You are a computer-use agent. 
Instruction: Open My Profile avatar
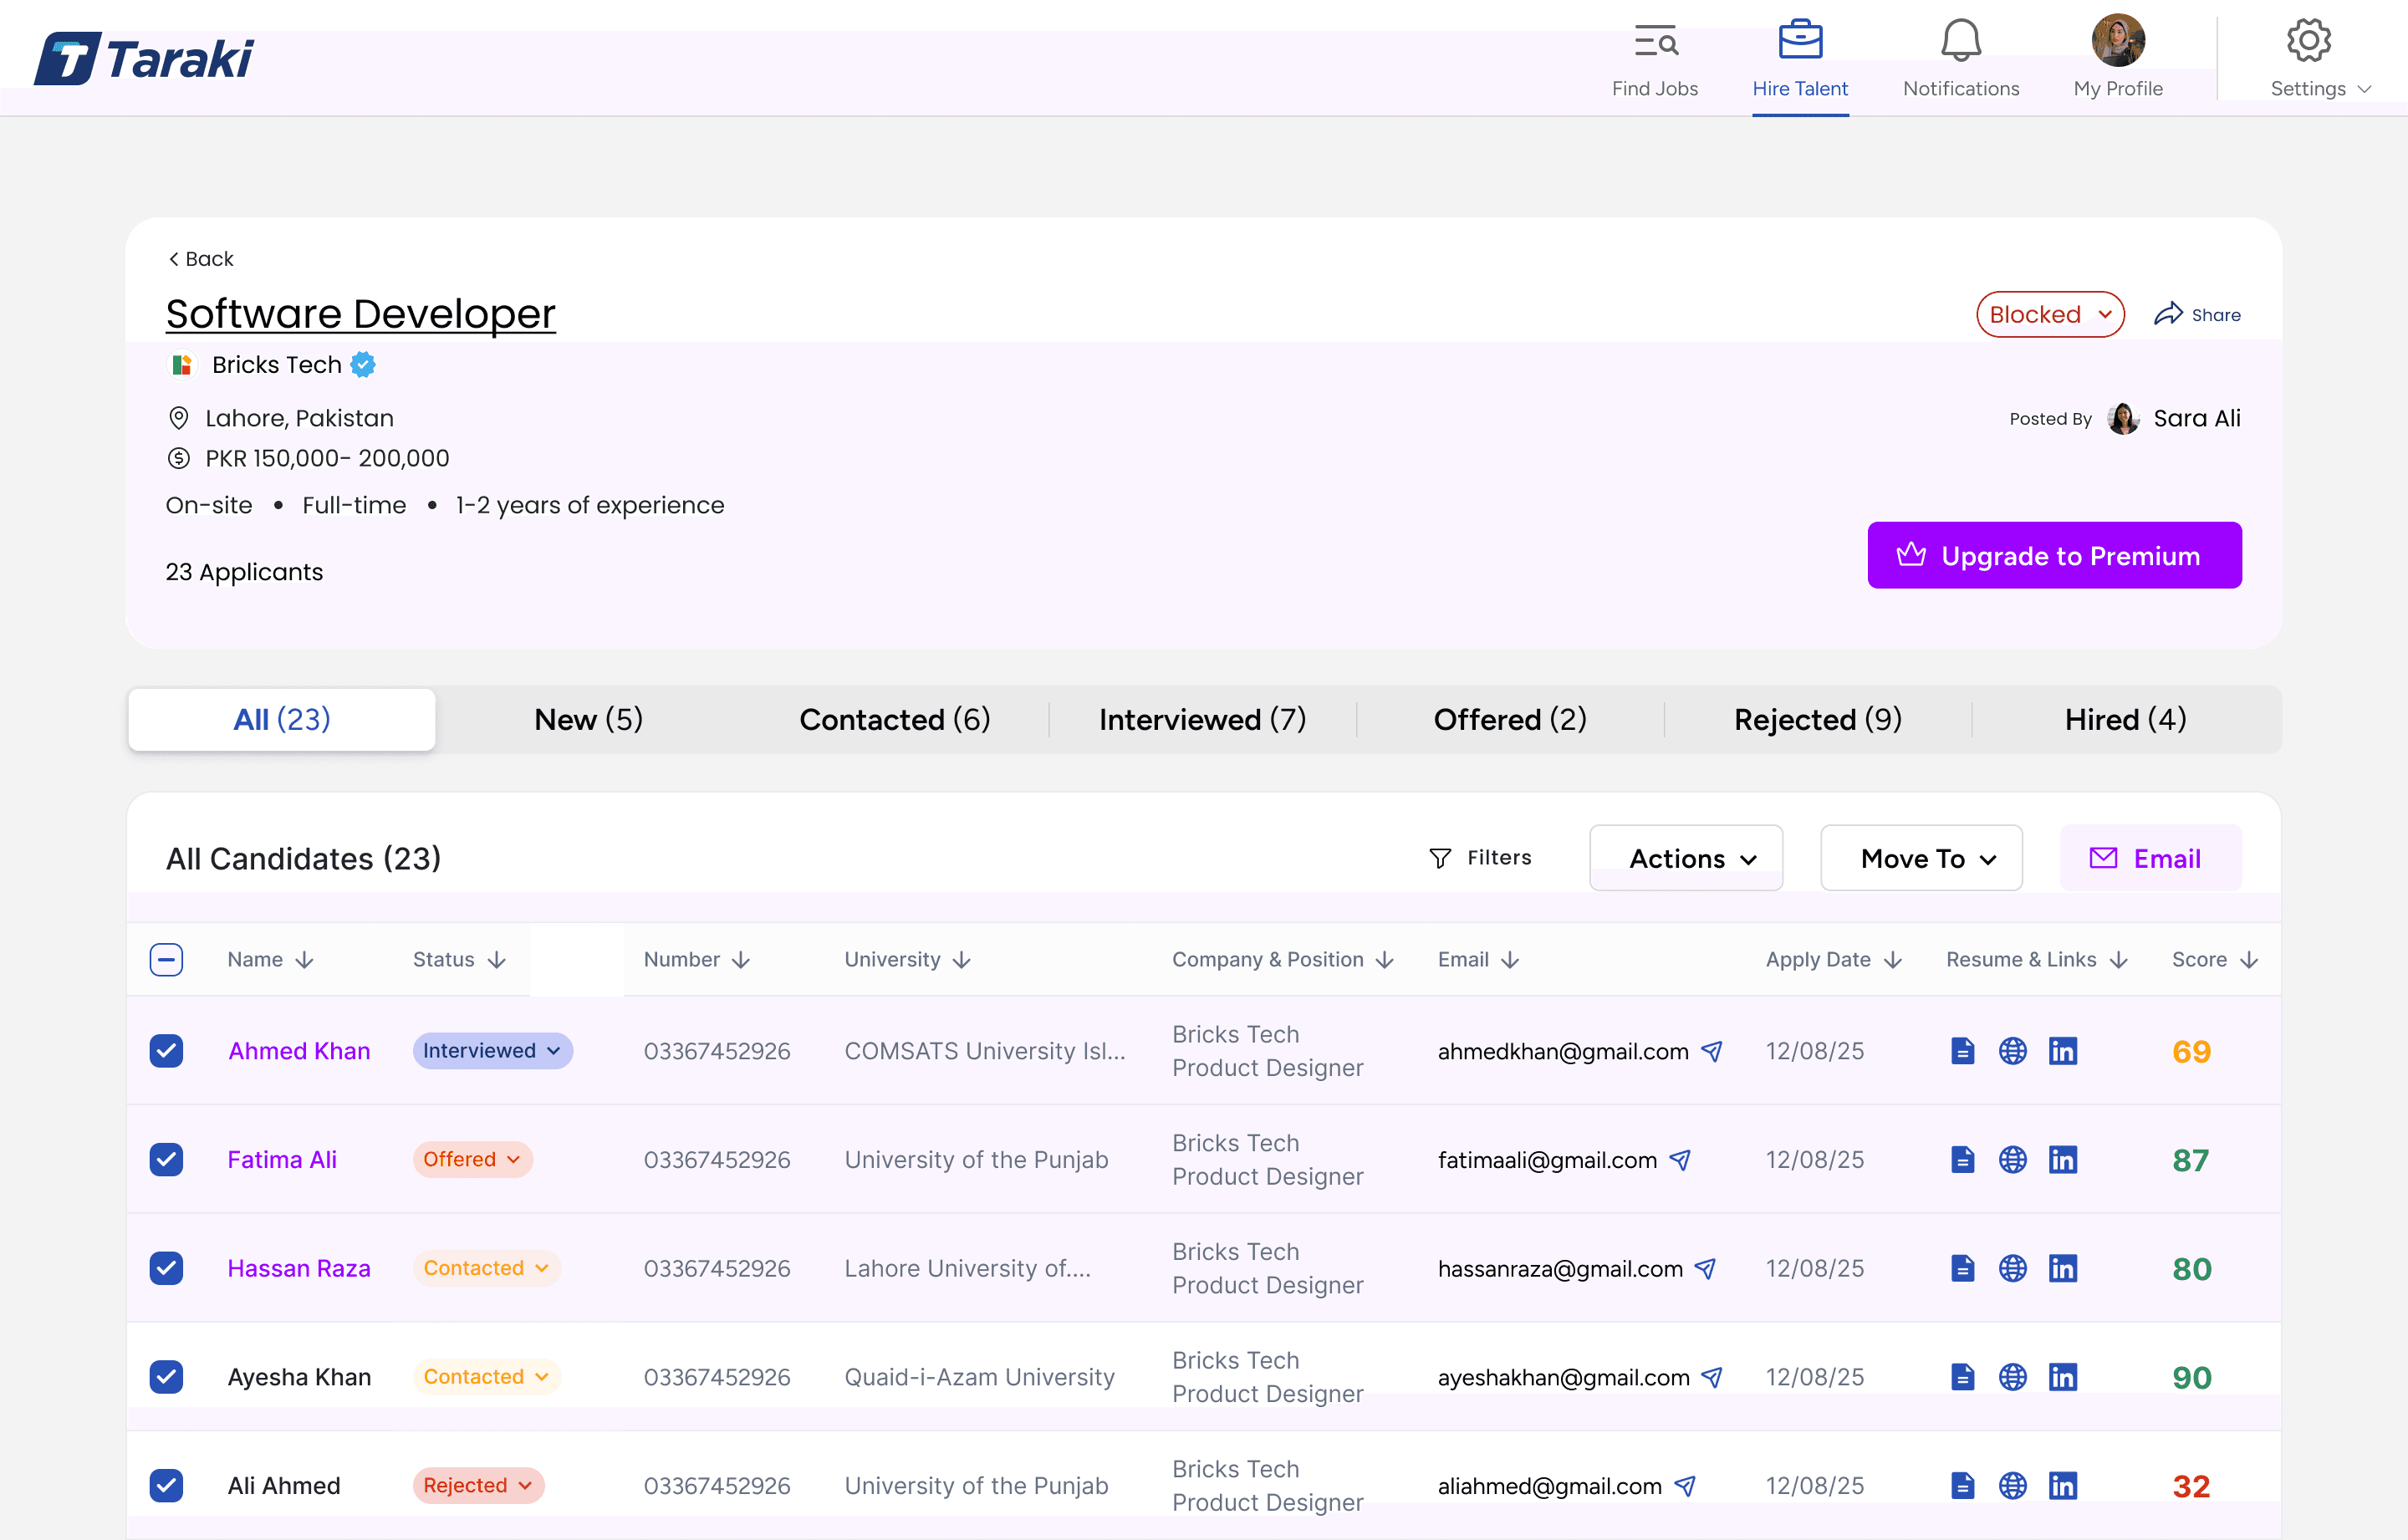[x=2118, y=40]
